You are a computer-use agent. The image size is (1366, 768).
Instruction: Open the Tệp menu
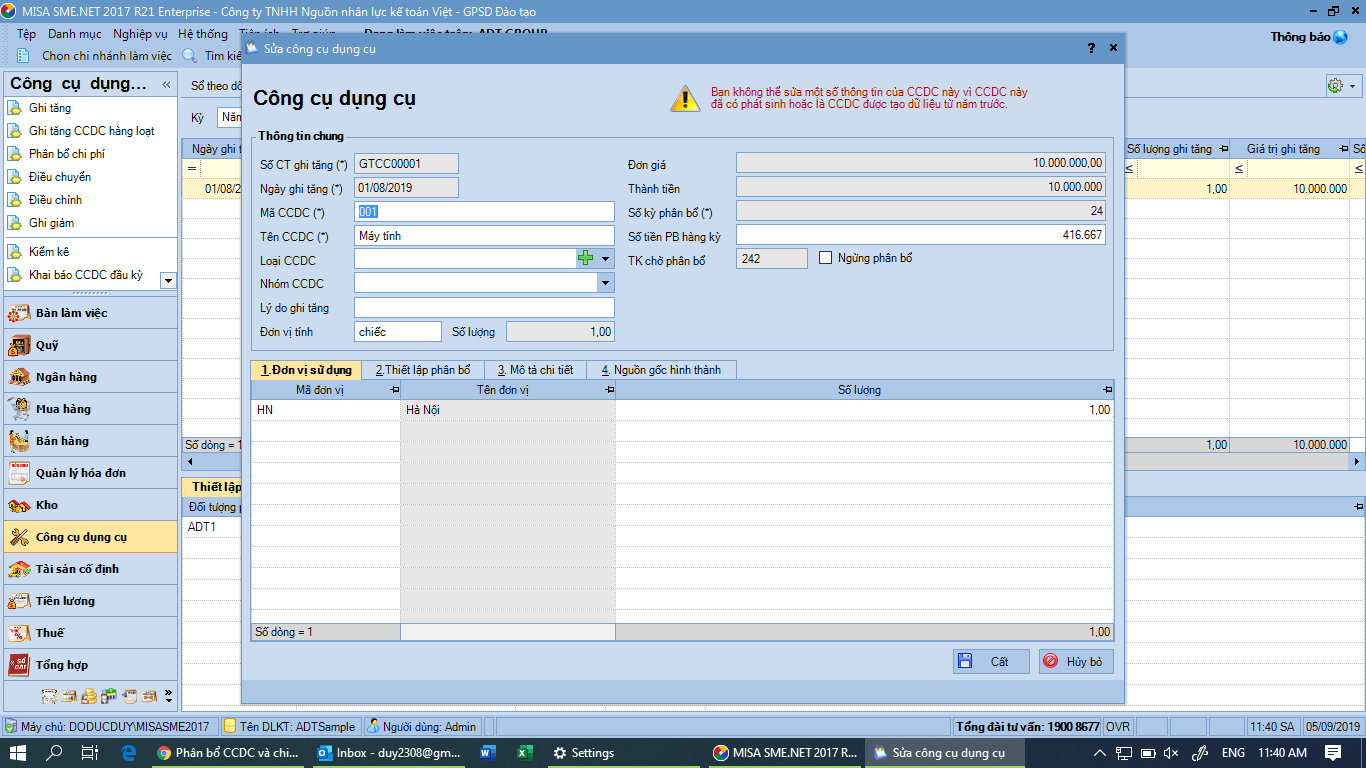pyautogui.click(x=27, y=34)
